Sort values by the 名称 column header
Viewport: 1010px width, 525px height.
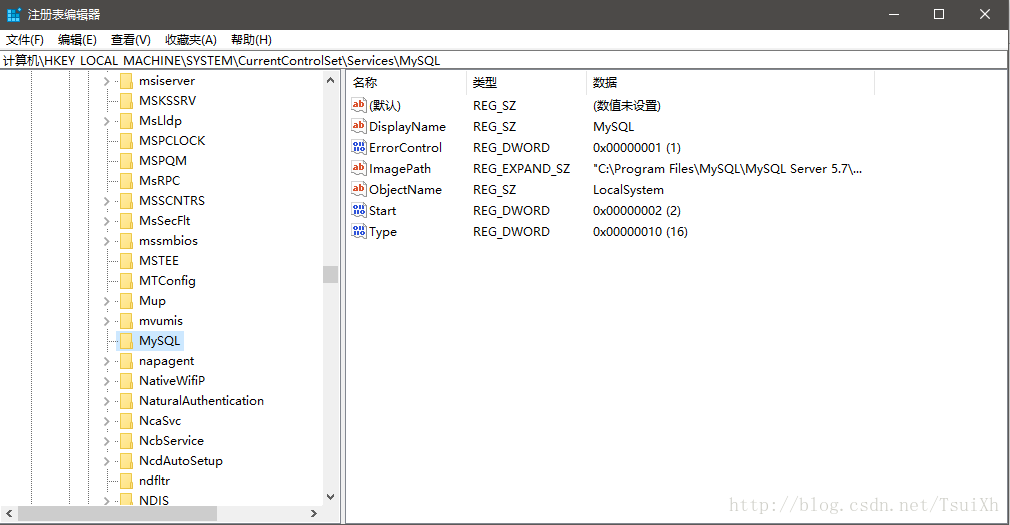click(406, 82)
